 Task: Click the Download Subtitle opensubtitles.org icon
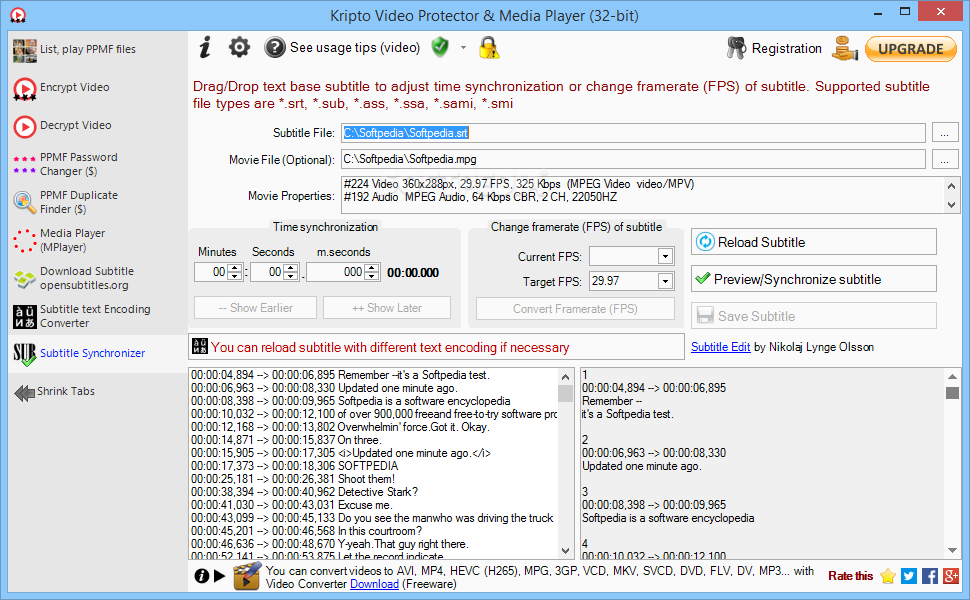tap(25, 278)
